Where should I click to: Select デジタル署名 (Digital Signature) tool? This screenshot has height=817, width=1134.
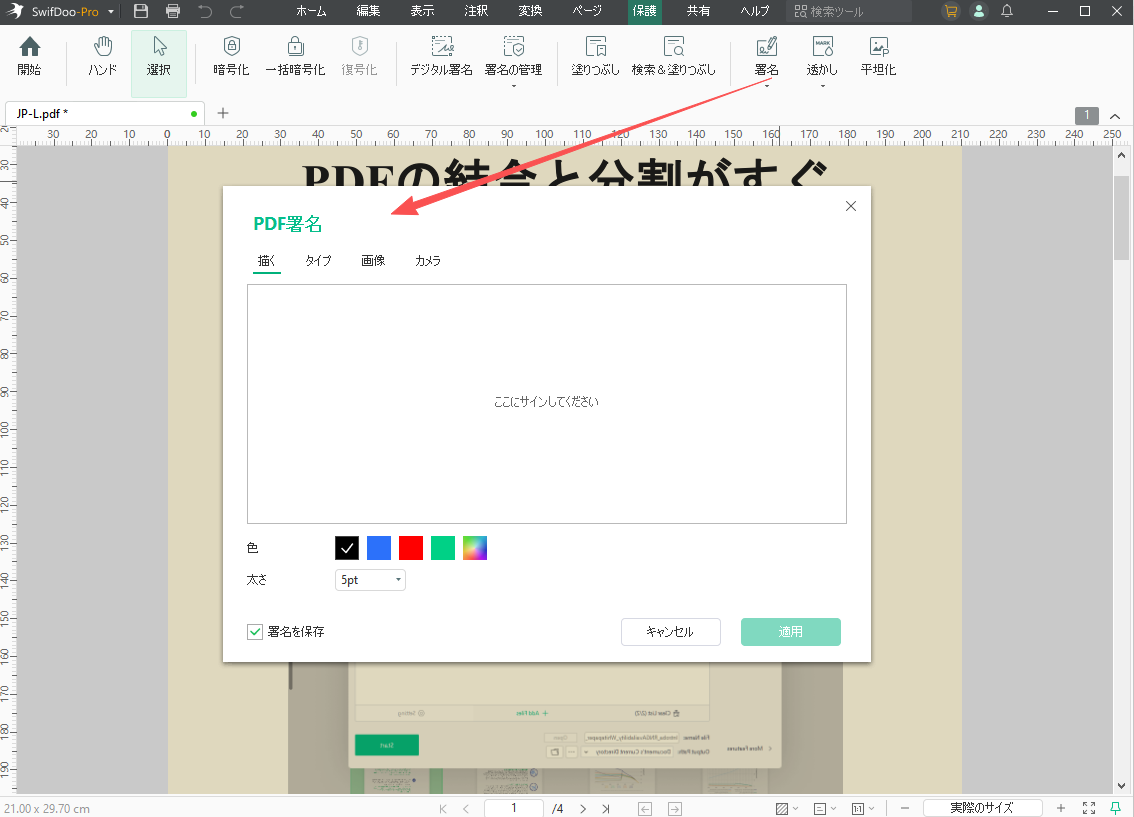(x=441, y=55)
